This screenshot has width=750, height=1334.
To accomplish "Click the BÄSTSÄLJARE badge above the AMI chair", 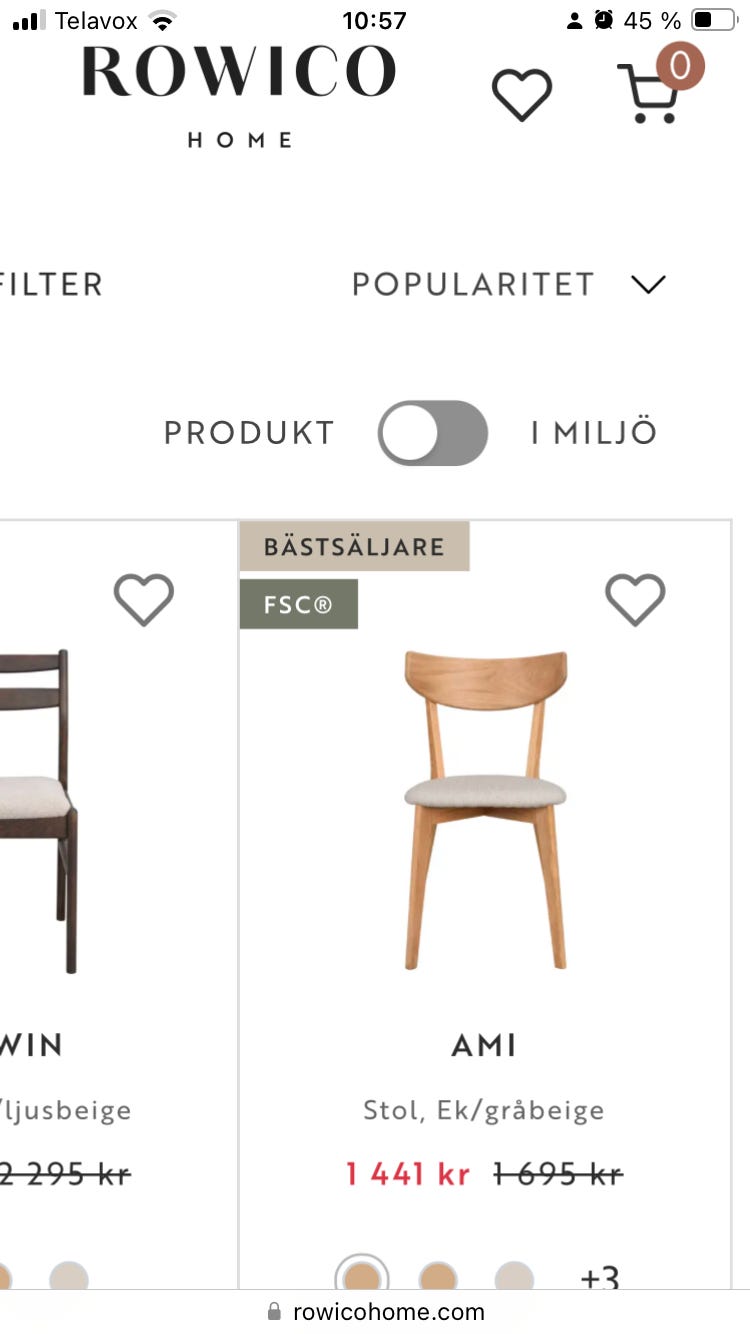I will [x=355, y=547].
